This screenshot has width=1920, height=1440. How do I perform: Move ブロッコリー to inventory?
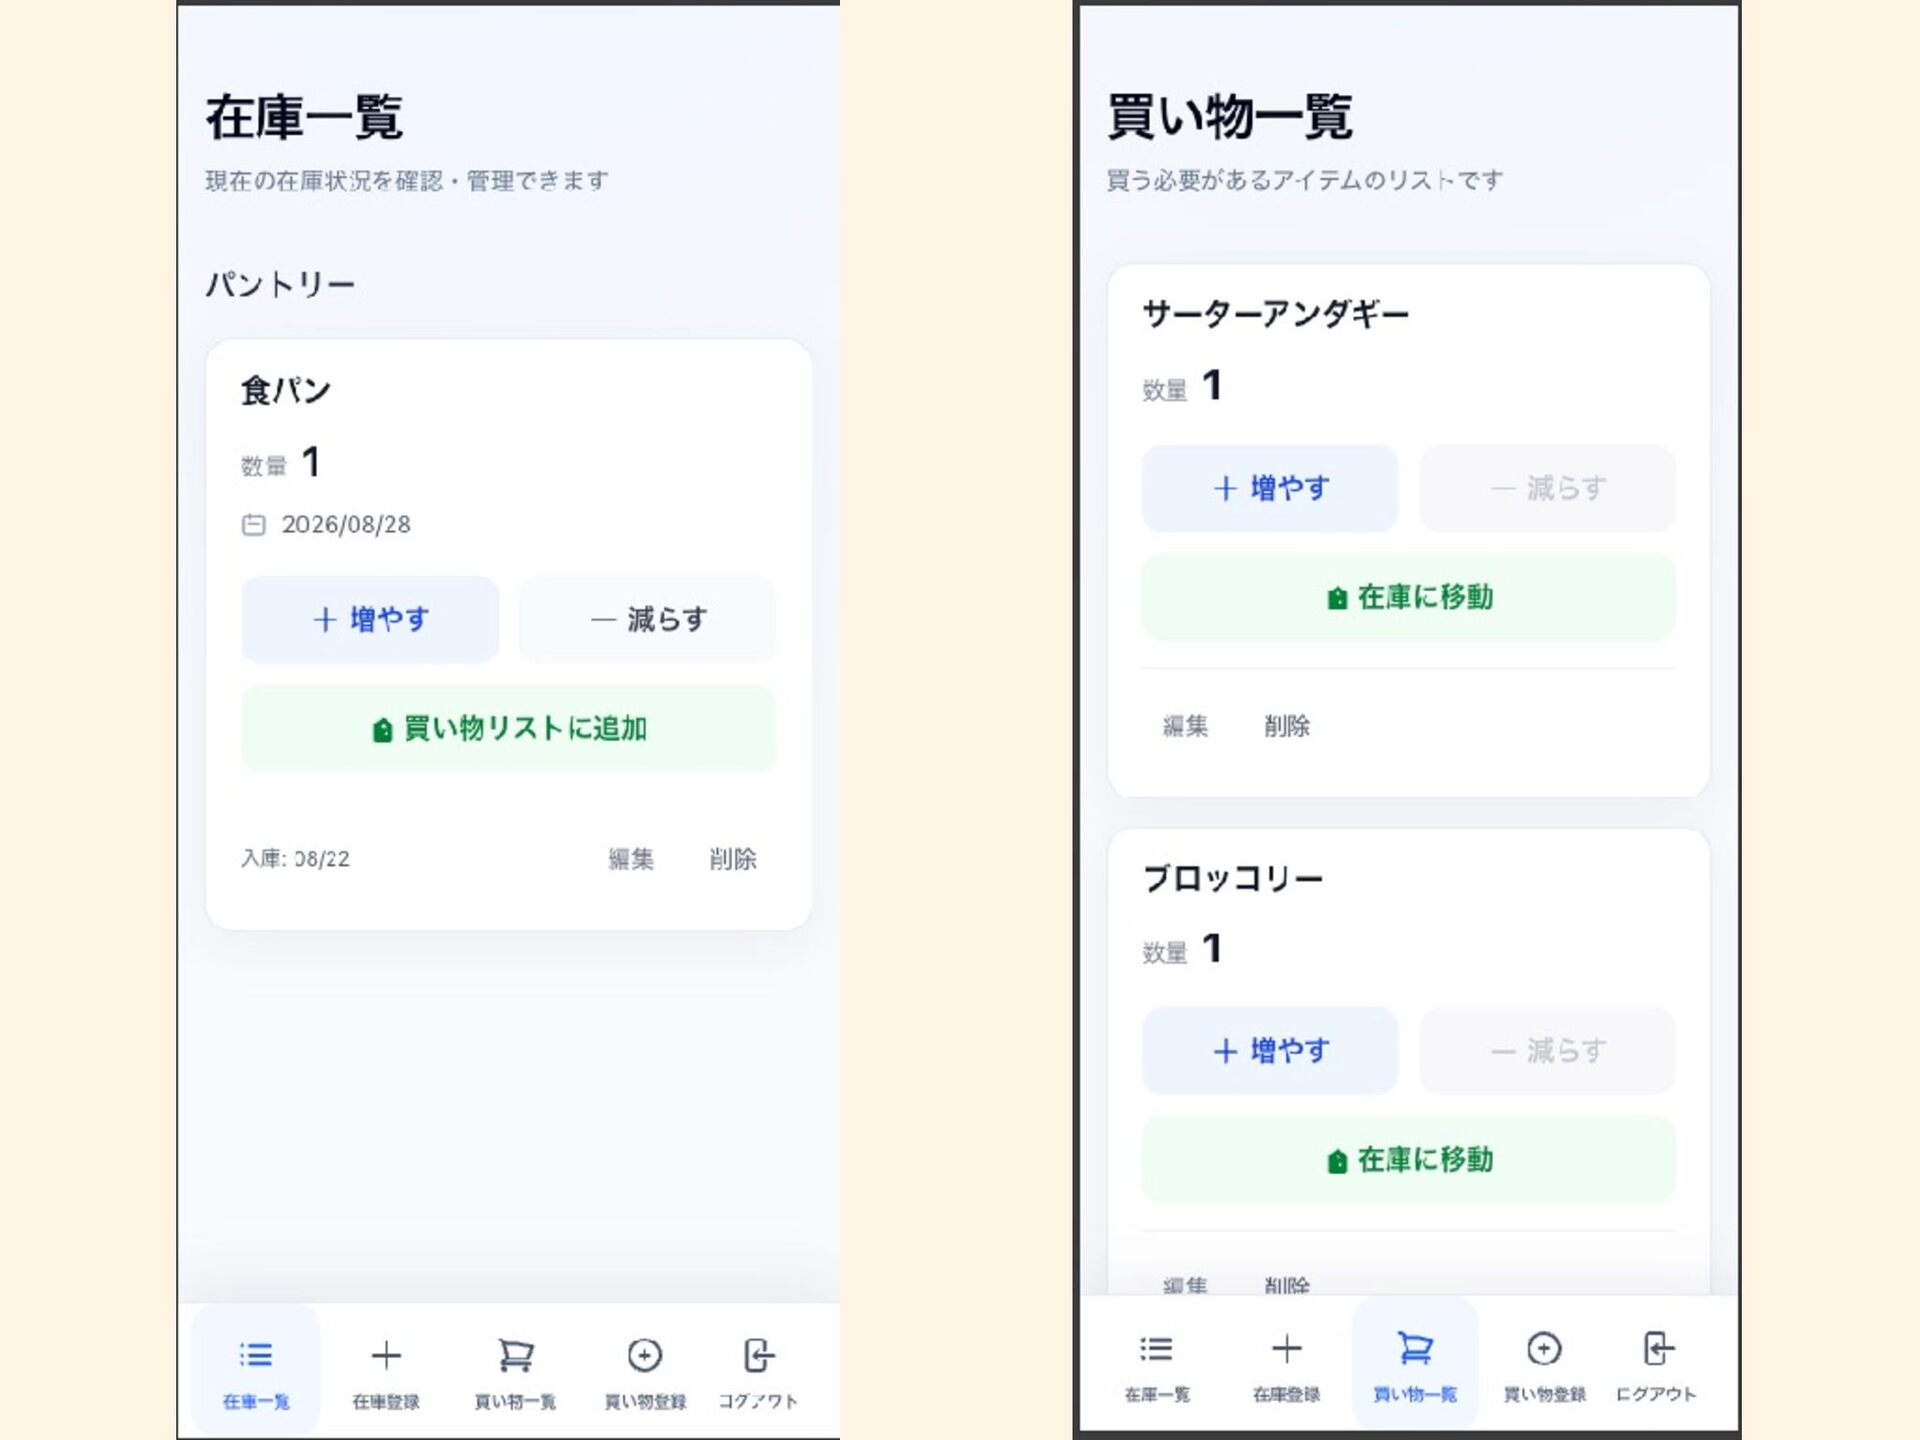click(x=1409, y=1160)
